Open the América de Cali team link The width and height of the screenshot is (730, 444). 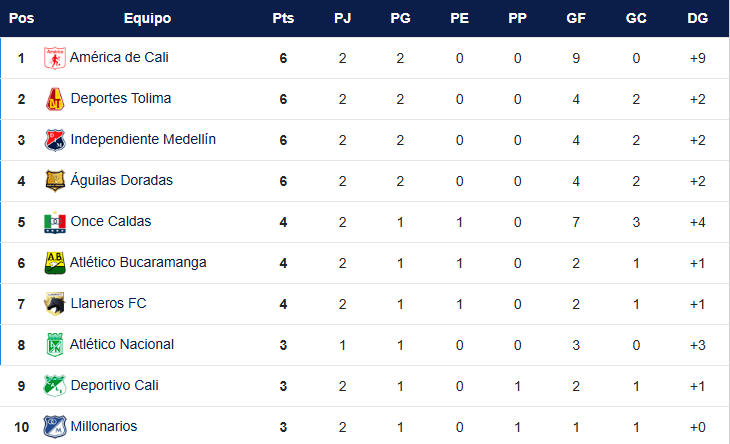pyautogui.click(x=119, y=57)
